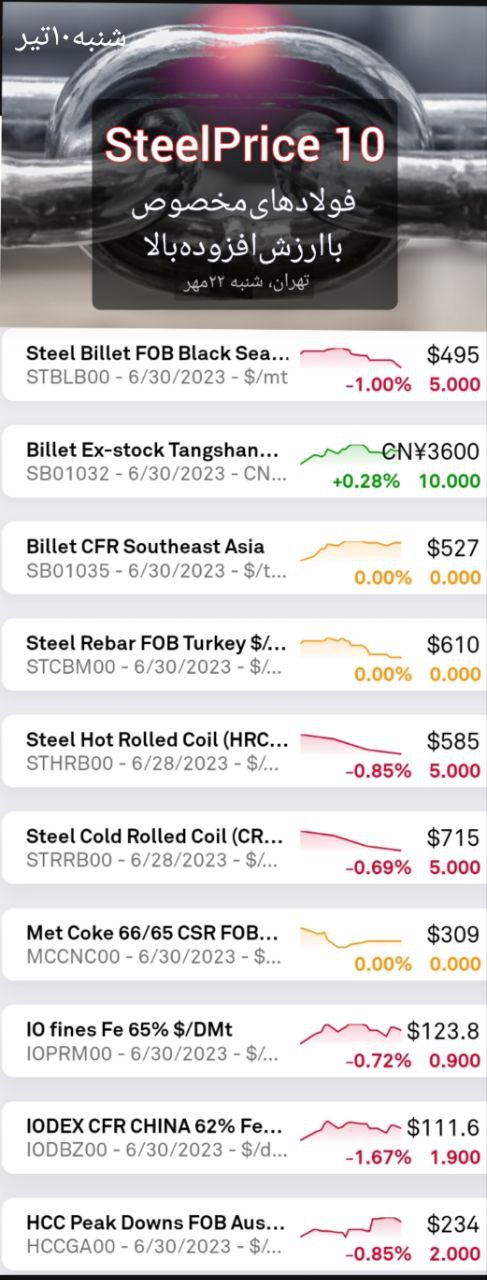Open Steel Billet FOB Black Sea sparkline chart
This screenshot has width=487, height=1280.
[351, 358]
